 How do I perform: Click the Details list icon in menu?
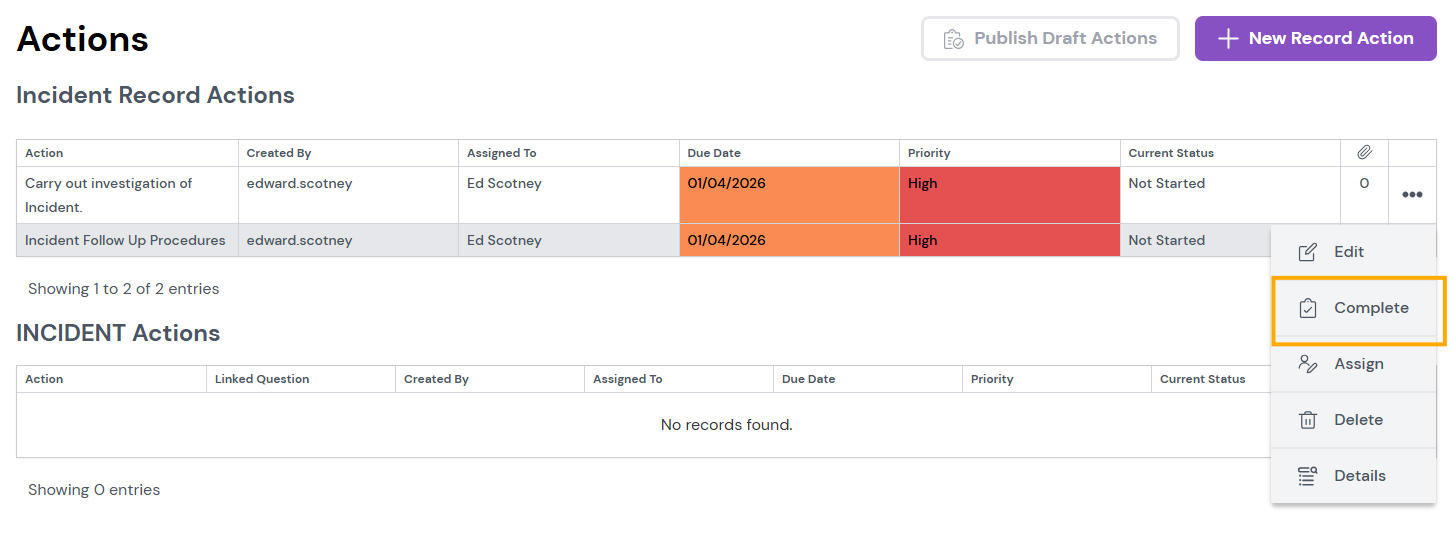pos(1307,476)
